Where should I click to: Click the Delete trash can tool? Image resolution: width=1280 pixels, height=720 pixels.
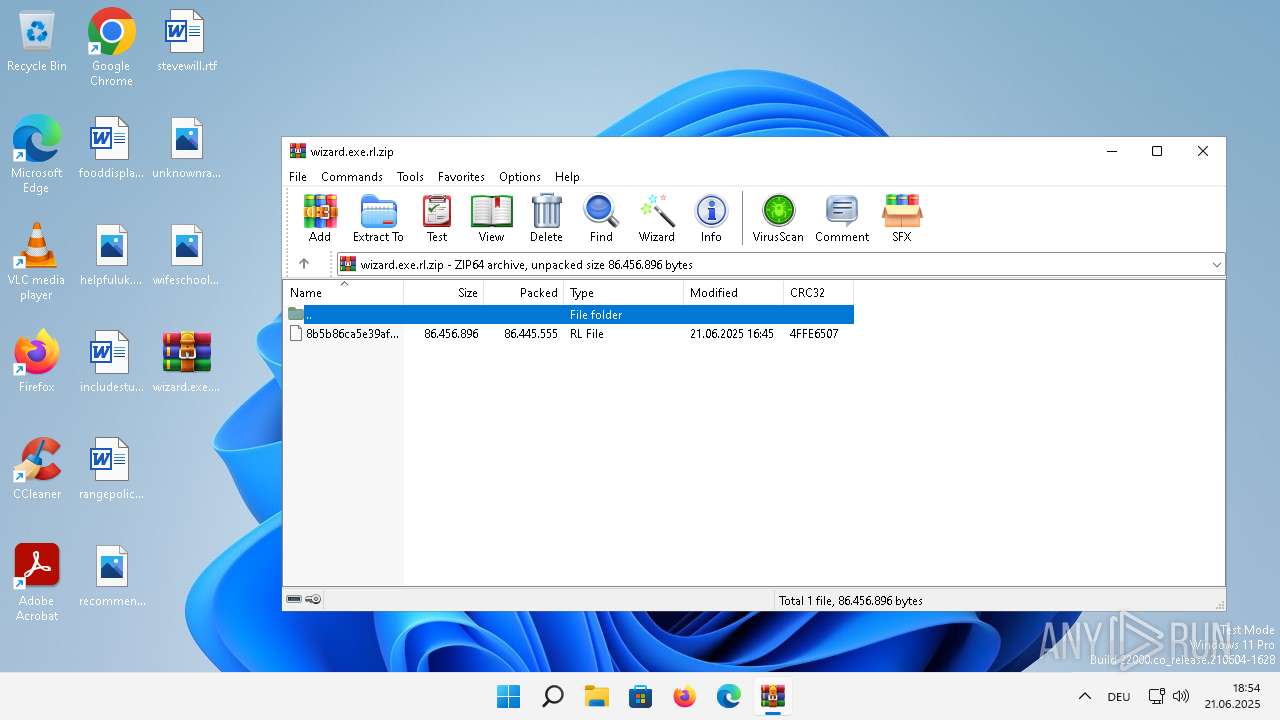pos(546,218)
